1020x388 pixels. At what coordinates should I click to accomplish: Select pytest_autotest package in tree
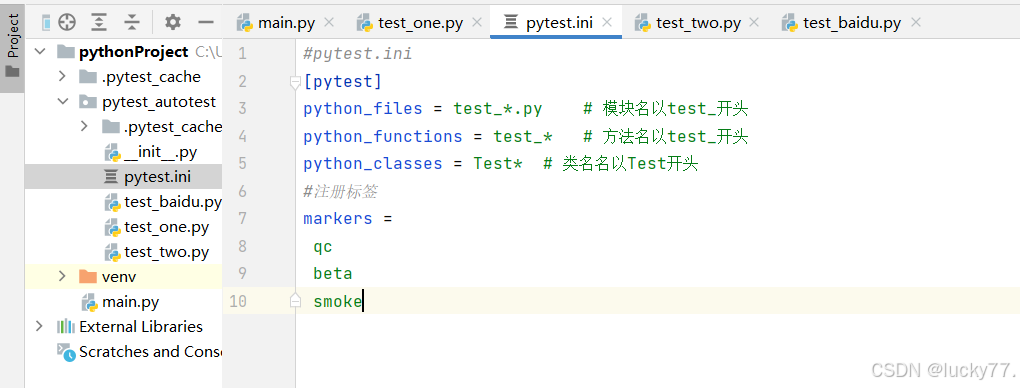click(159, 102)
